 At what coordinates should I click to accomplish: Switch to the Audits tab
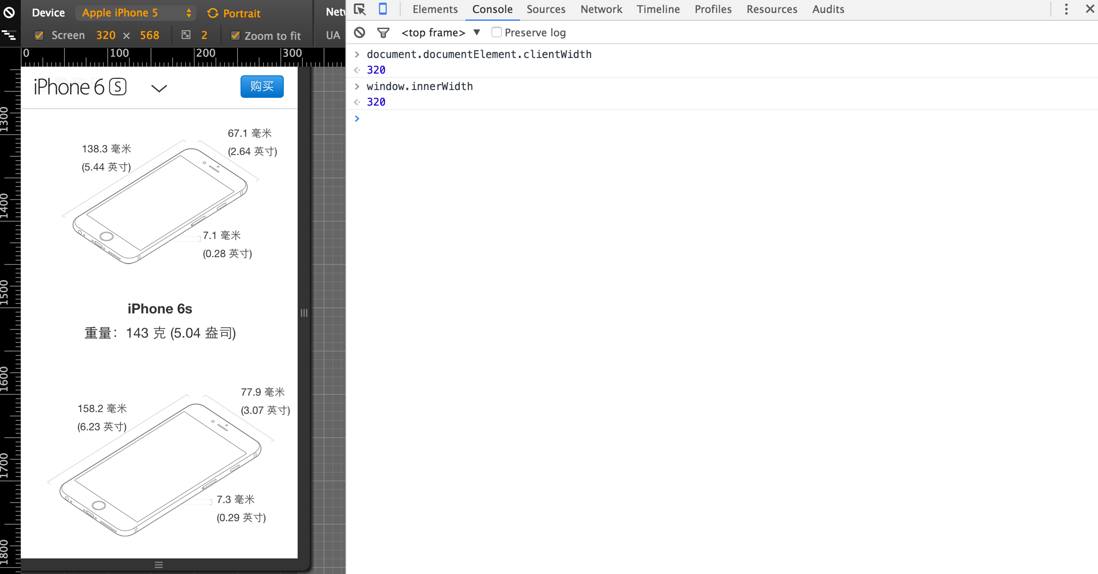pos(828,9)
